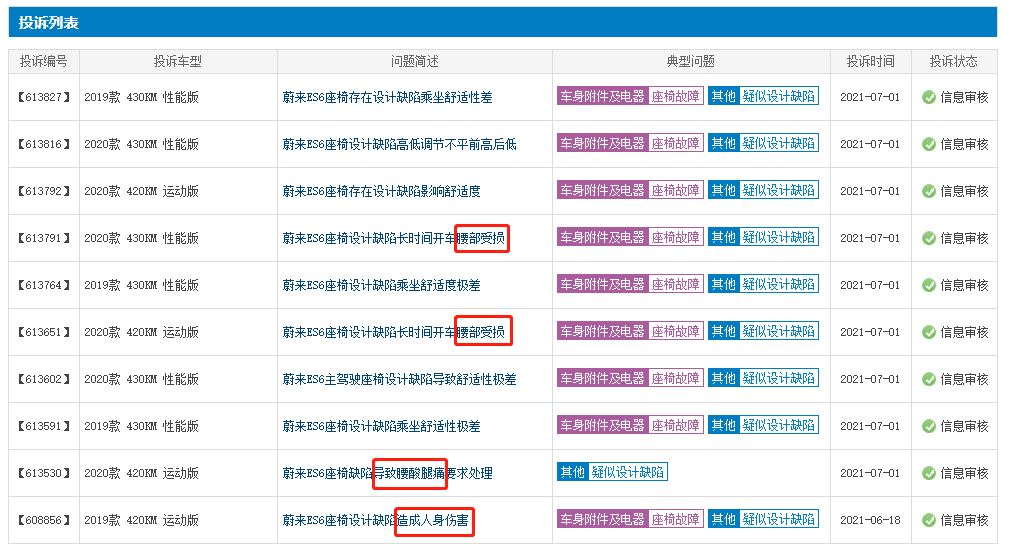Open complaint 蔚来ES6座椅设计缺陷乘坐舒适度极差
The width and height of the screenshot is (1009, 557).
pos(382,285)
